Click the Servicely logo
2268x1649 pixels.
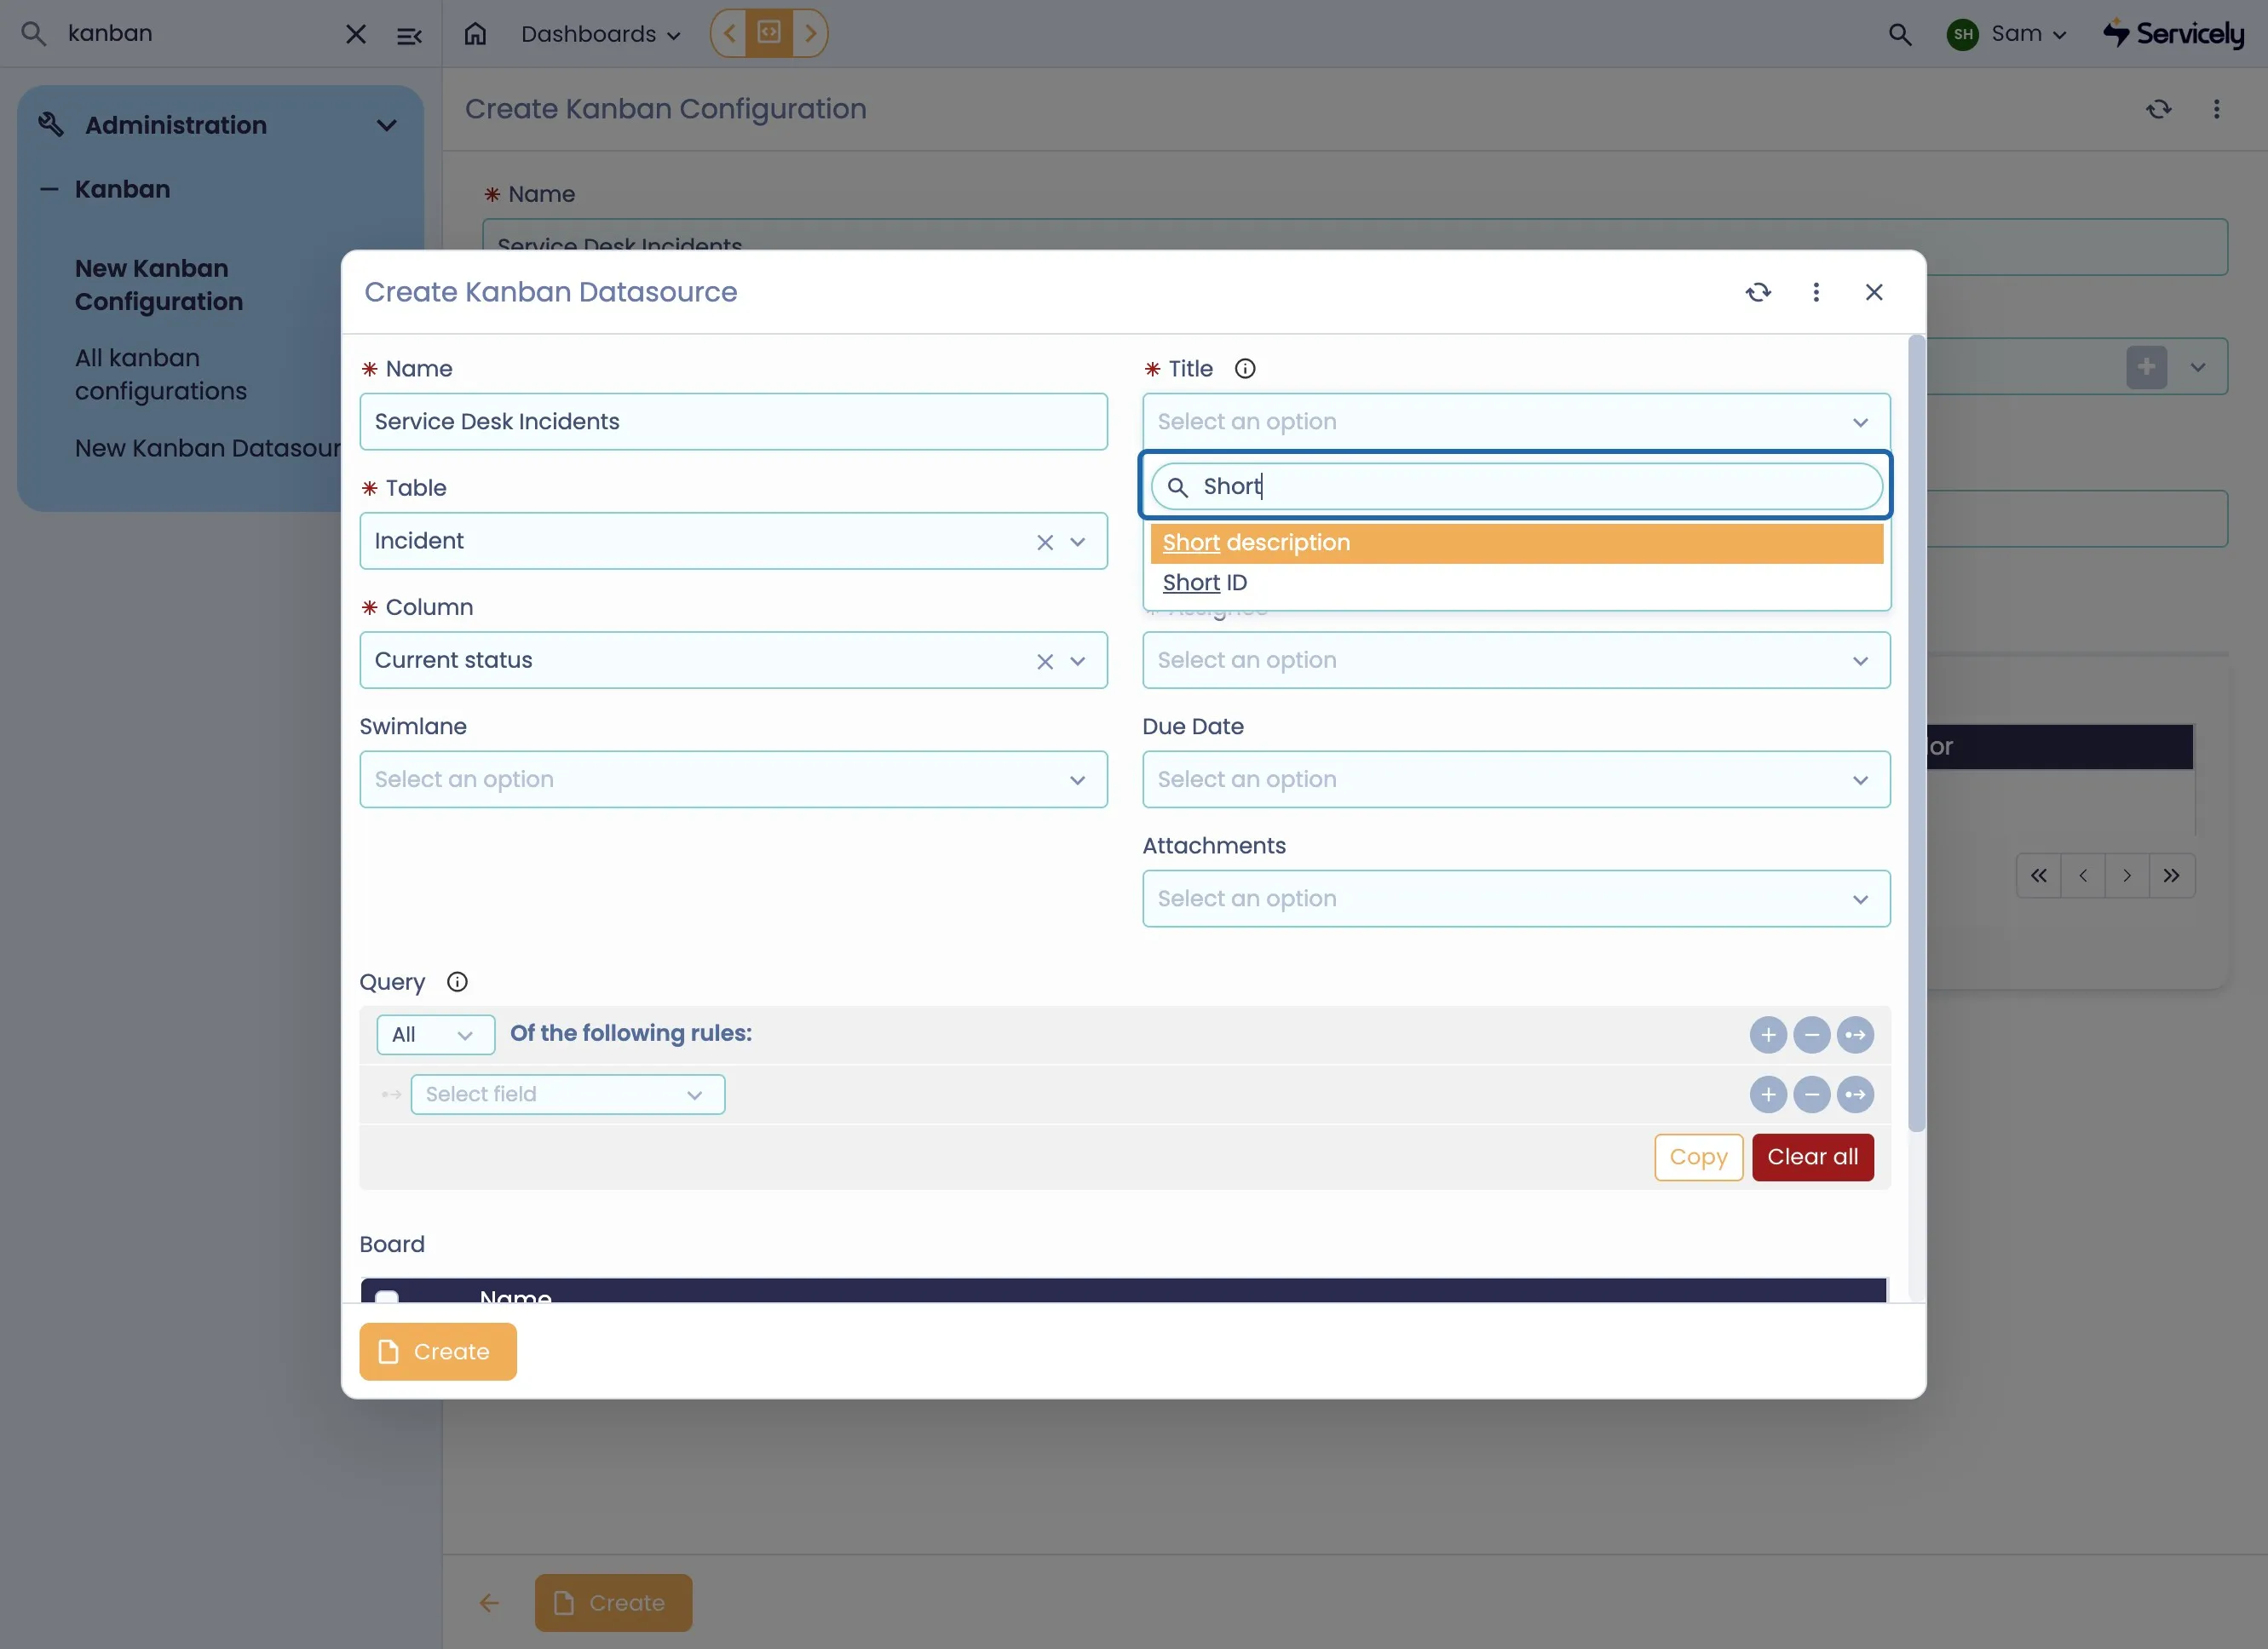(2173, 34)
